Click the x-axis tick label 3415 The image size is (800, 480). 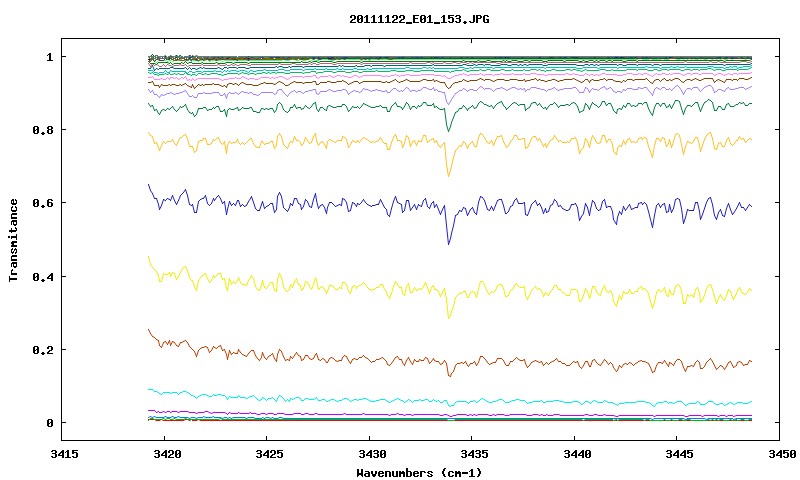(x=64, y=454)
